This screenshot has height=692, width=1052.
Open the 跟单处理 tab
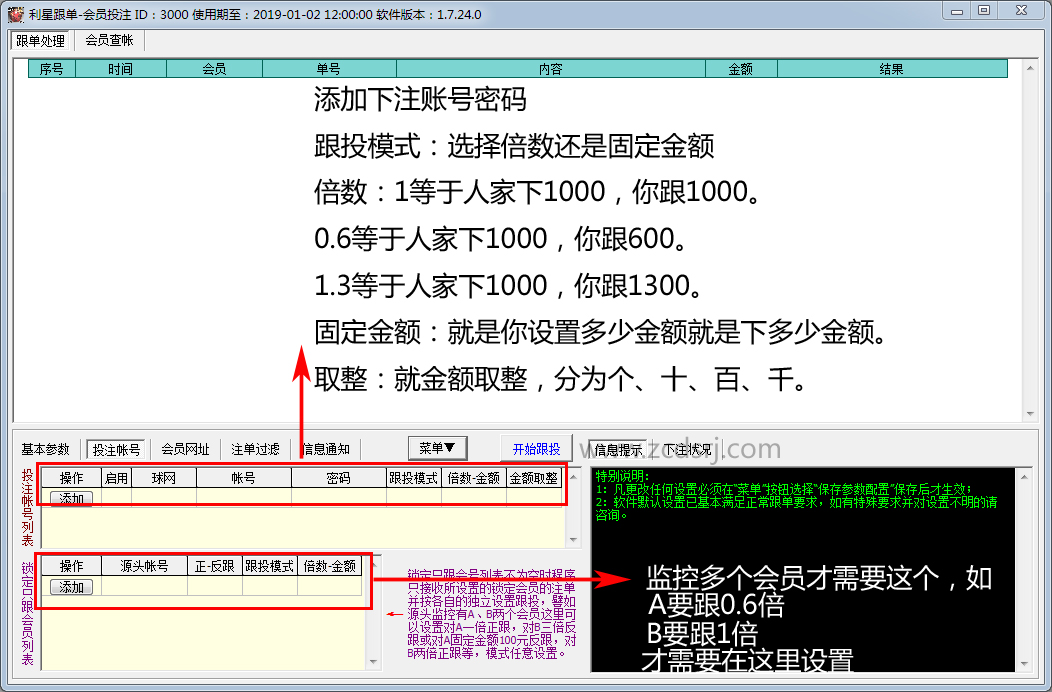click(x=41, y=41)
